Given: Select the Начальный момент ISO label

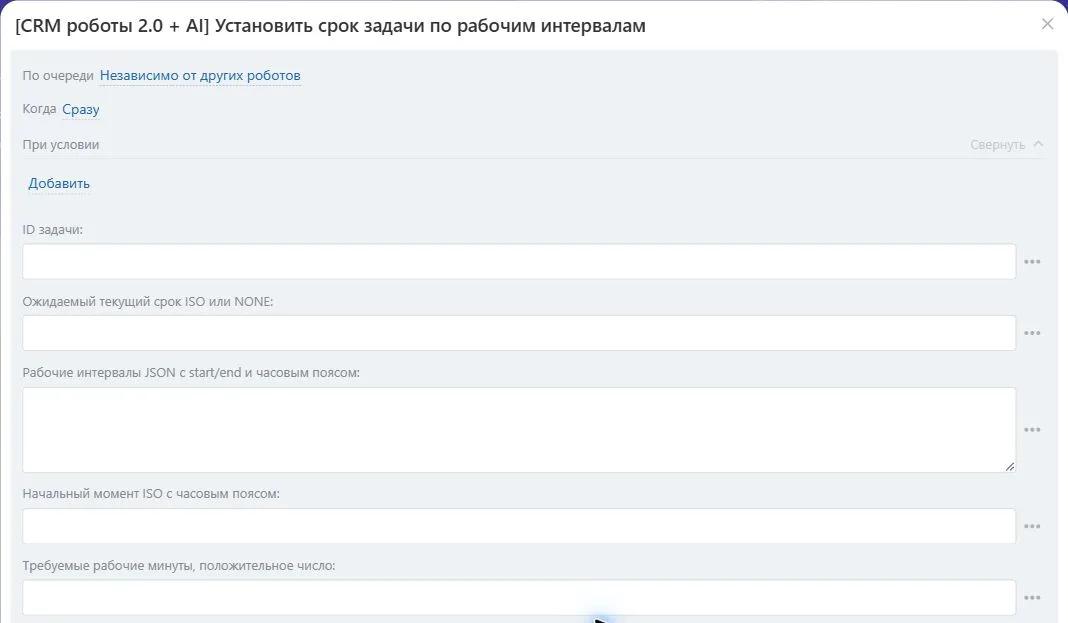Looking at the screenshot, I should (151, 494).
